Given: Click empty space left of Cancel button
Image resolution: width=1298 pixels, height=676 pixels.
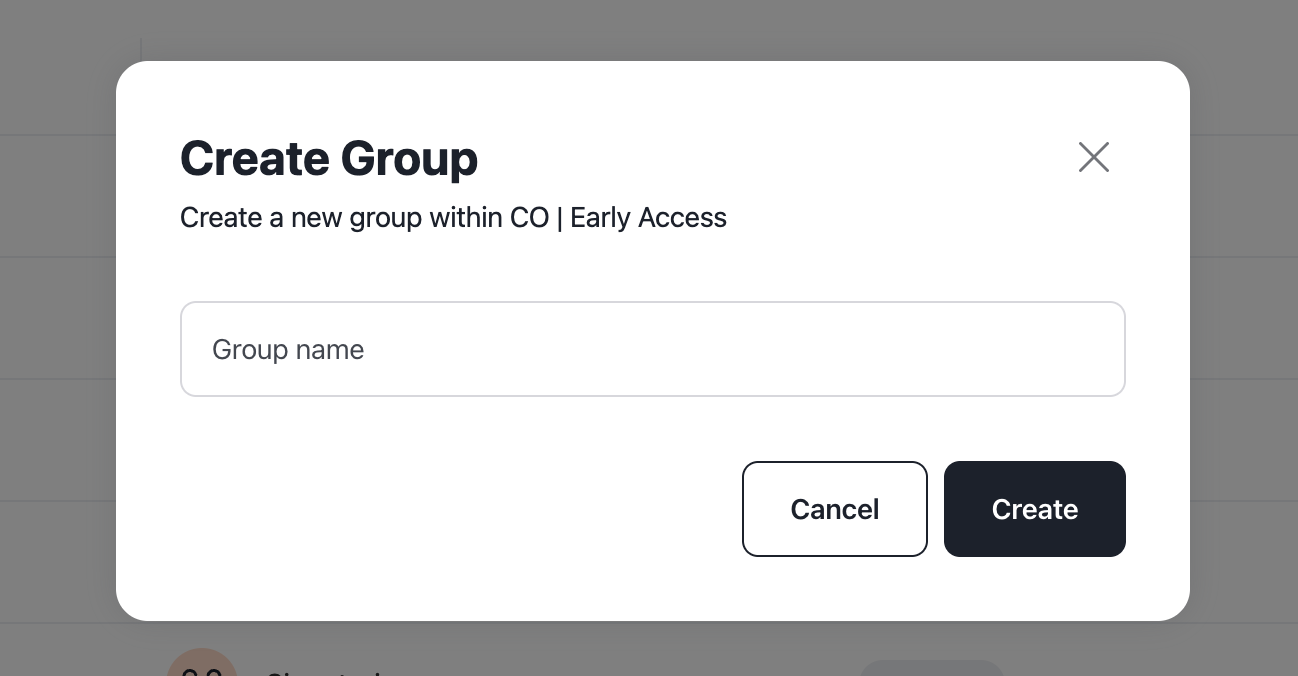Looking at the screenshot, I should pos(460,509).
